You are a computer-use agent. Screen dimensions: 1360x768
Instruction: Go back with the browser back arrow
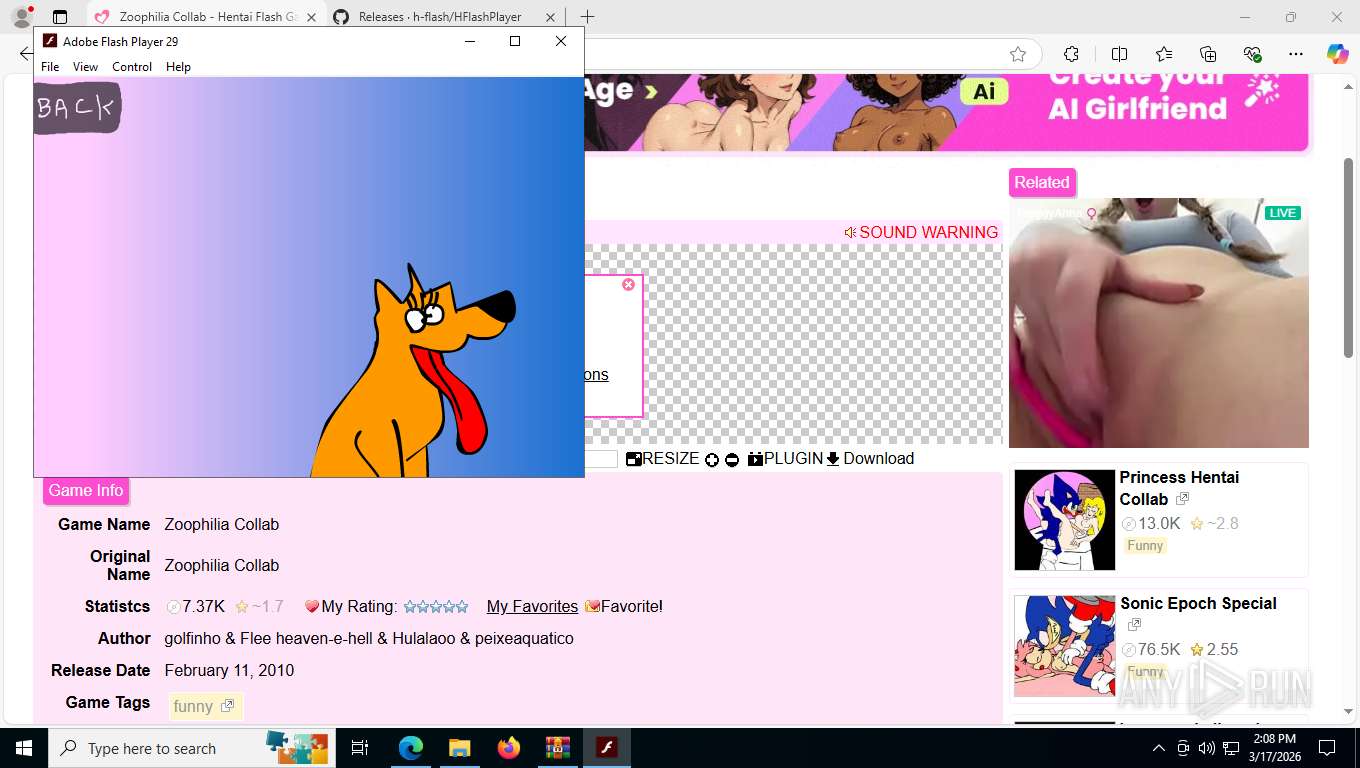[x=25, y=54]
